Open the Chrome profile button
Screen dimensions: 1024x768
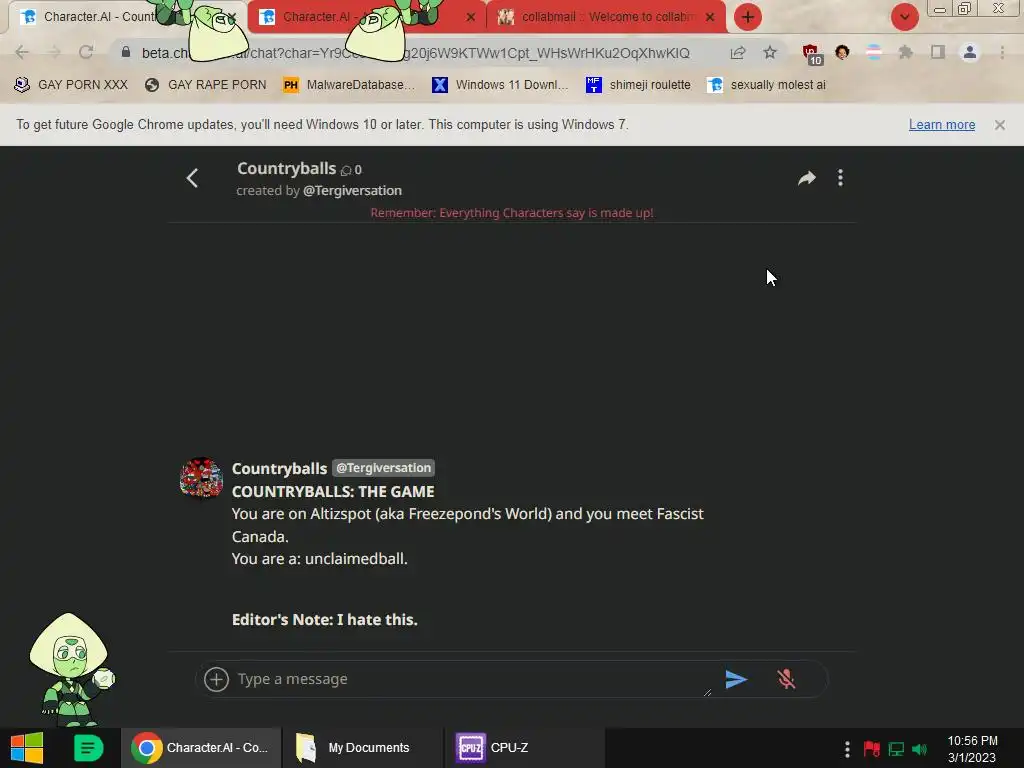(970, 52)
